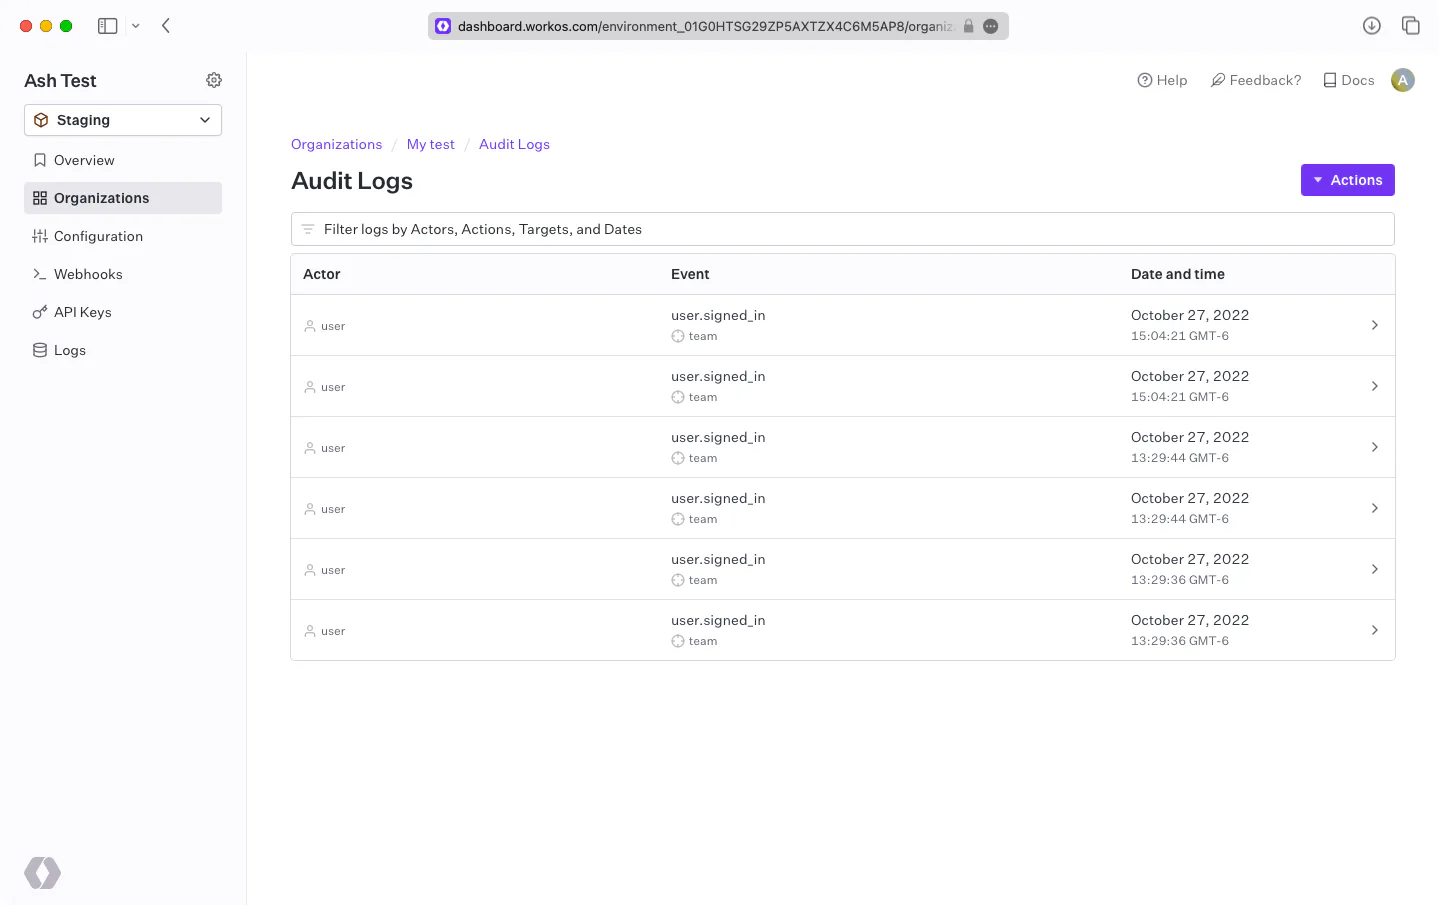This screenshot has width=1439, height=905.
Task: Open the Overview section icon
Action: pyautogui.click(x=40, y=160)
